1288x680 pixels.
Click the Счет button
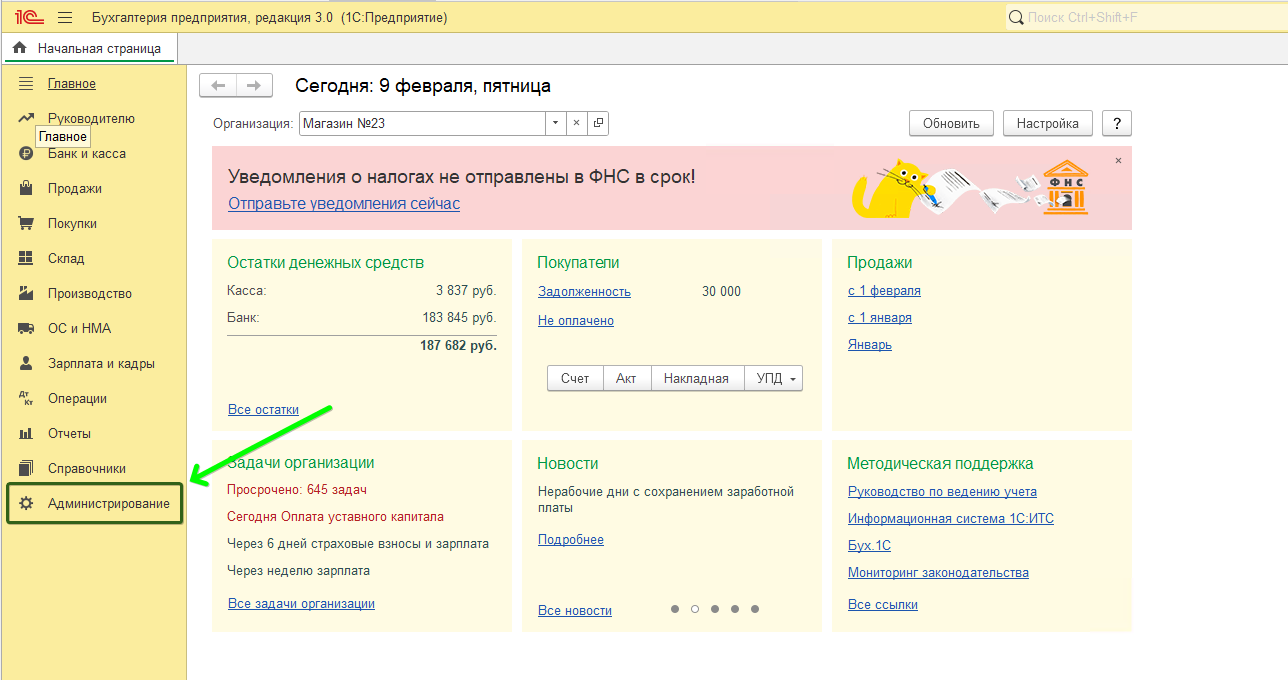[575, 379]
